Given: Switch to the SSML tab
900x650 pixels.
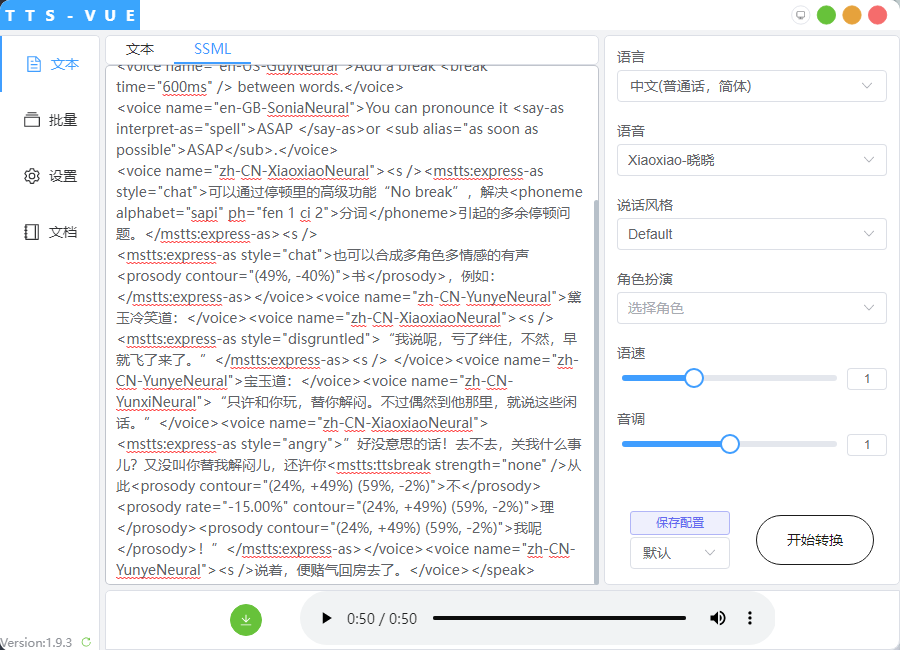Looking at the screenshot, I should (211, 48).
